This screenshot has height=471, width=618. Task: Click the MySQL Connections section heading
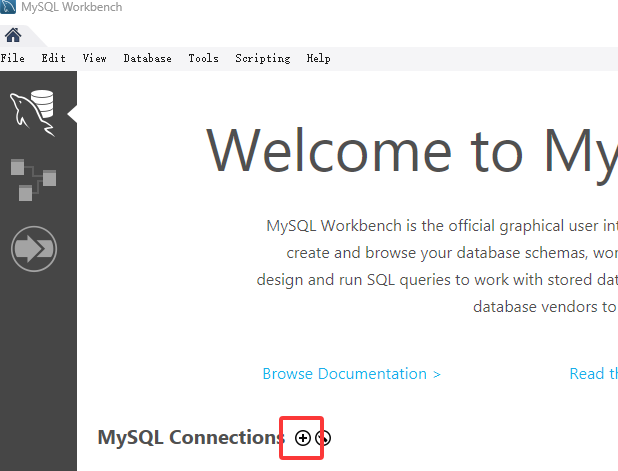190,438
